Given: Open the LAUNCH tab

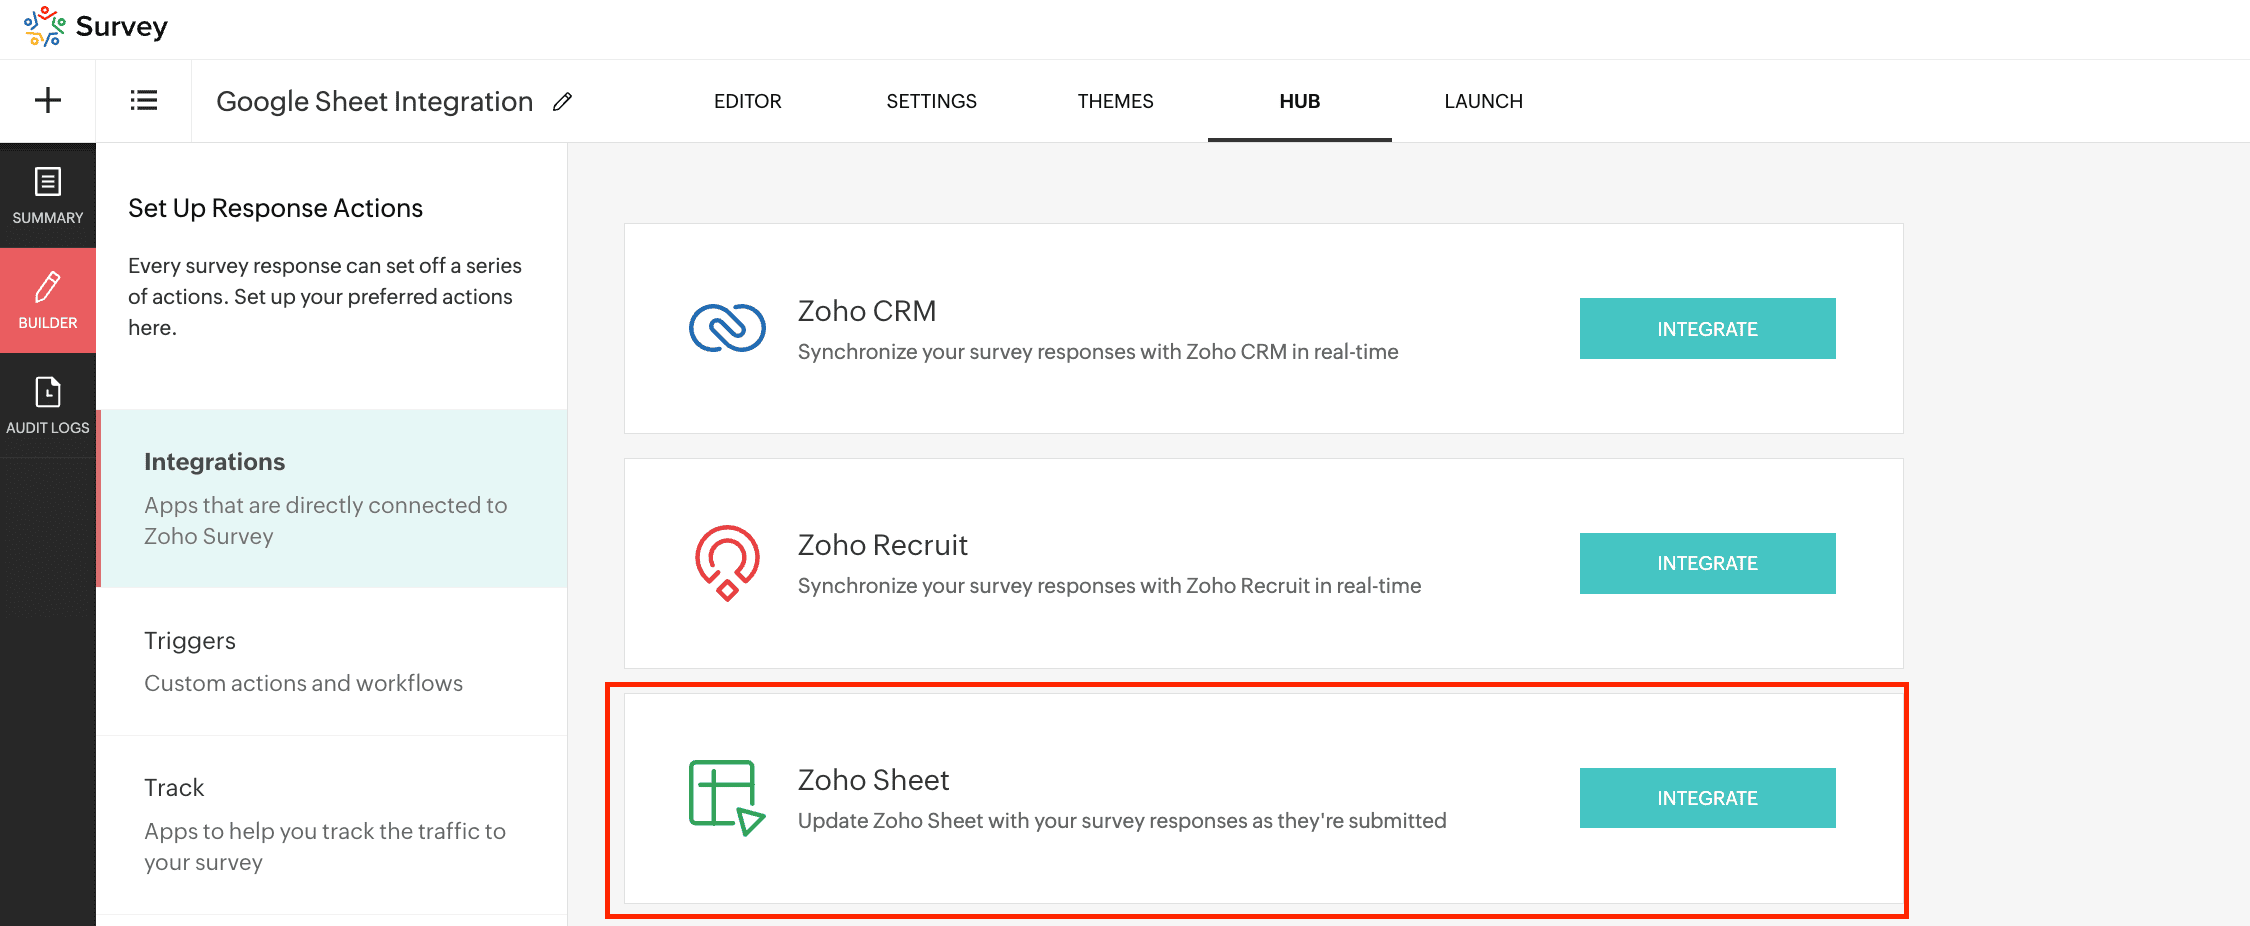Looking at the screenshot, I should coord(1484,101).
